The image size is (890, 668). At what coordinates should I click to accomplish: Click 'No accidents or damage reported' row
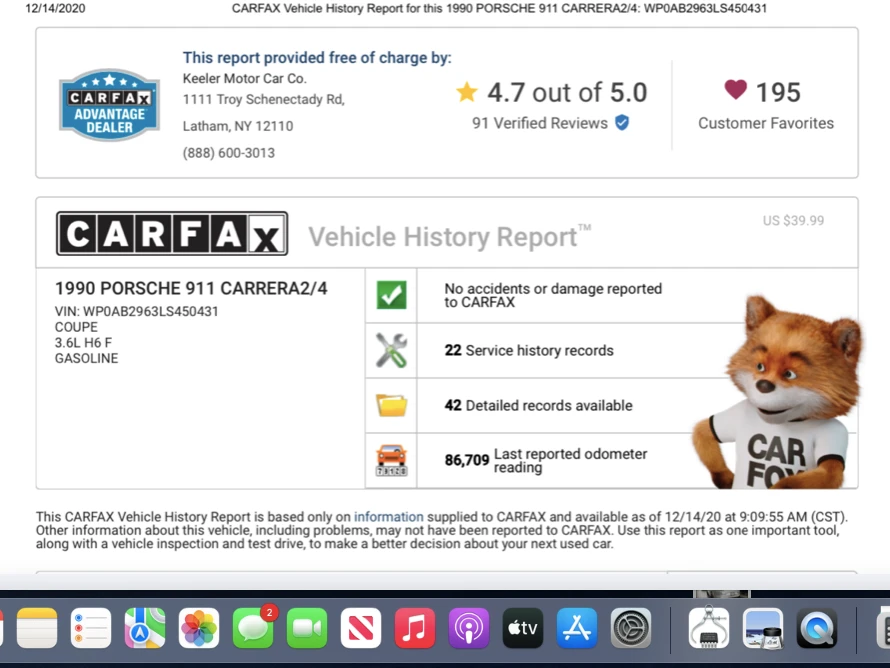(x=553, y=295)
